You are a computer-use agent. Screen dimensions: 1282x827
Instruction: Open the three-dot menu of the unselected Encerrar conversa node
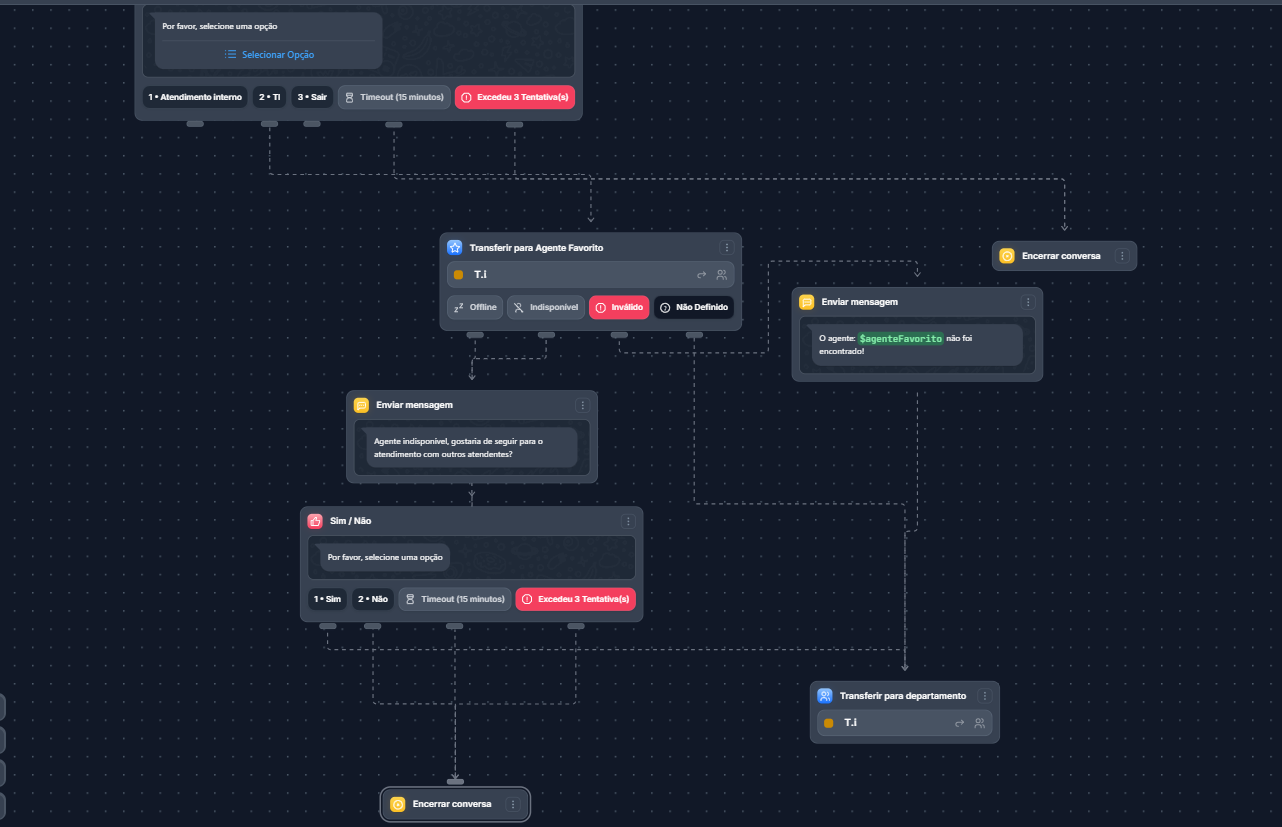1122,256
